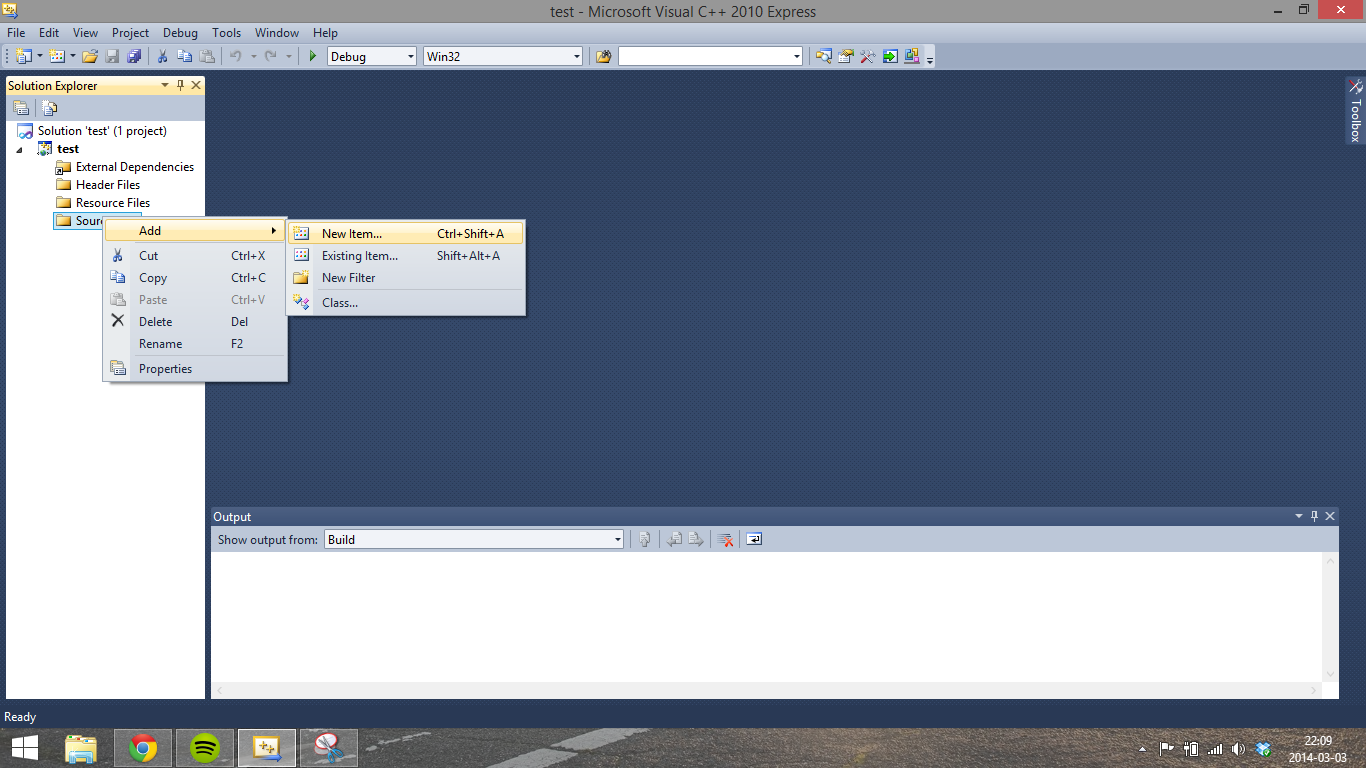Click Go to Next Message icon in Output
Viewport: 1366px width, 768px height.
pos(696,539)
